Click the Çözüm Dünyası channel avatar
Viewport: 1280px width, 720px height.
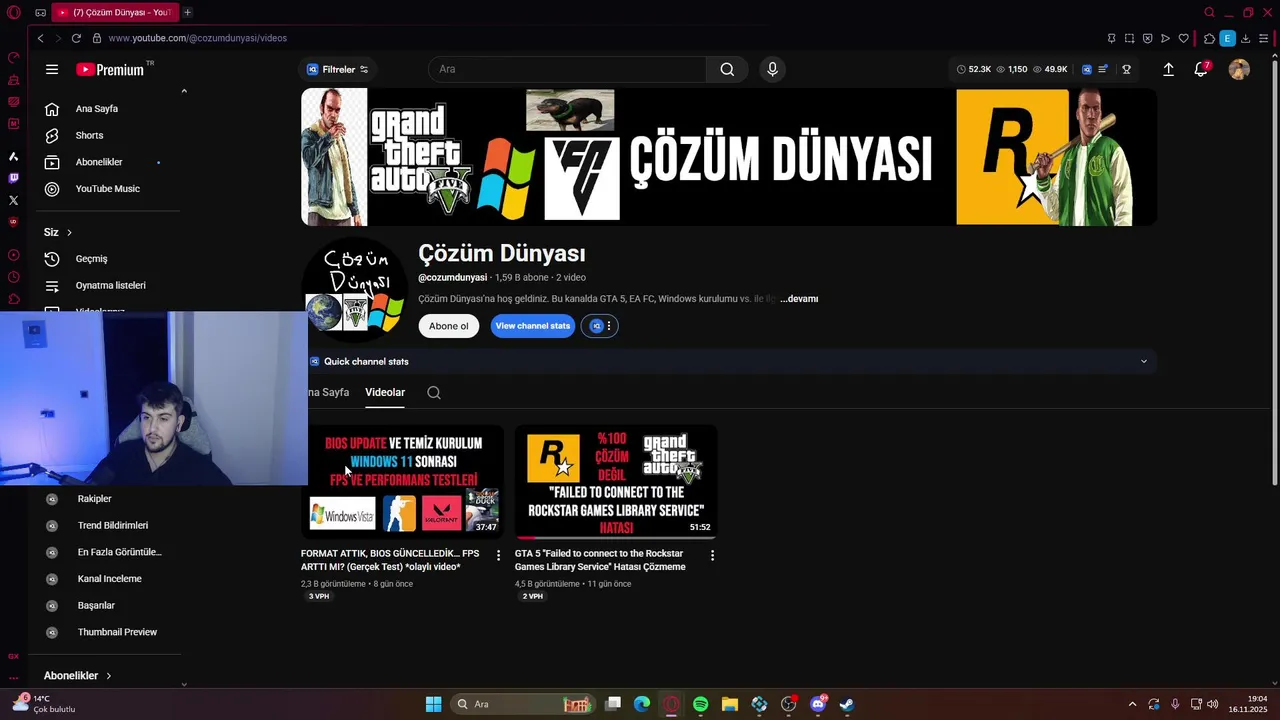click(354, 290)
